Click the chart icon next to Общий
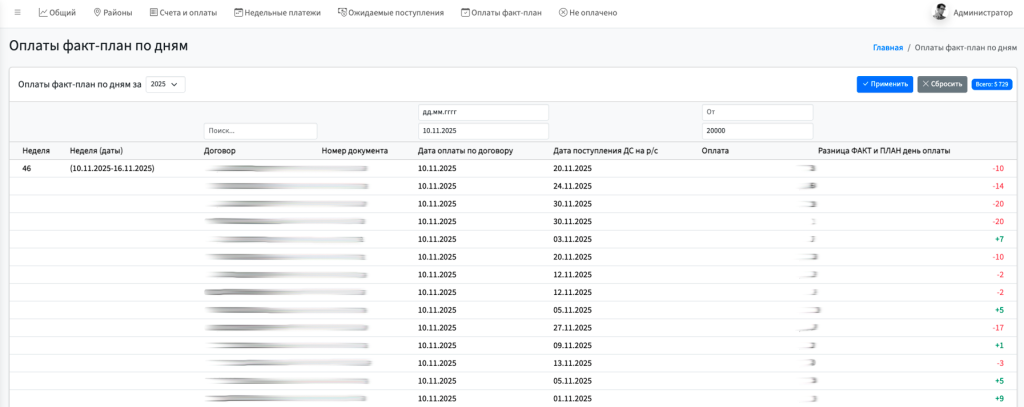This screenshot has width=1024, height=407. pyautogui.click(x=43, y=13)
